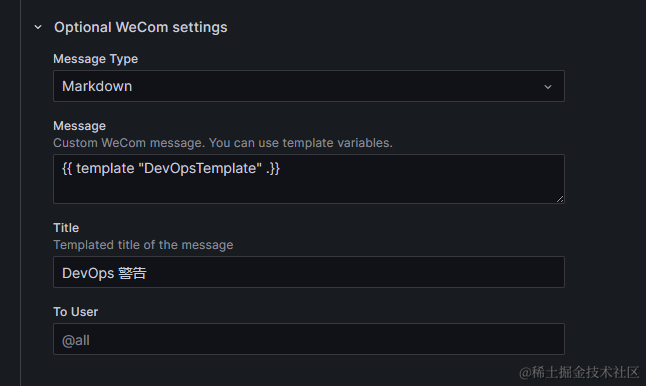This screenshot has height=386, width=646.
Task: Click the Custom WeCom message description text
Action: [x=223, y=143]
